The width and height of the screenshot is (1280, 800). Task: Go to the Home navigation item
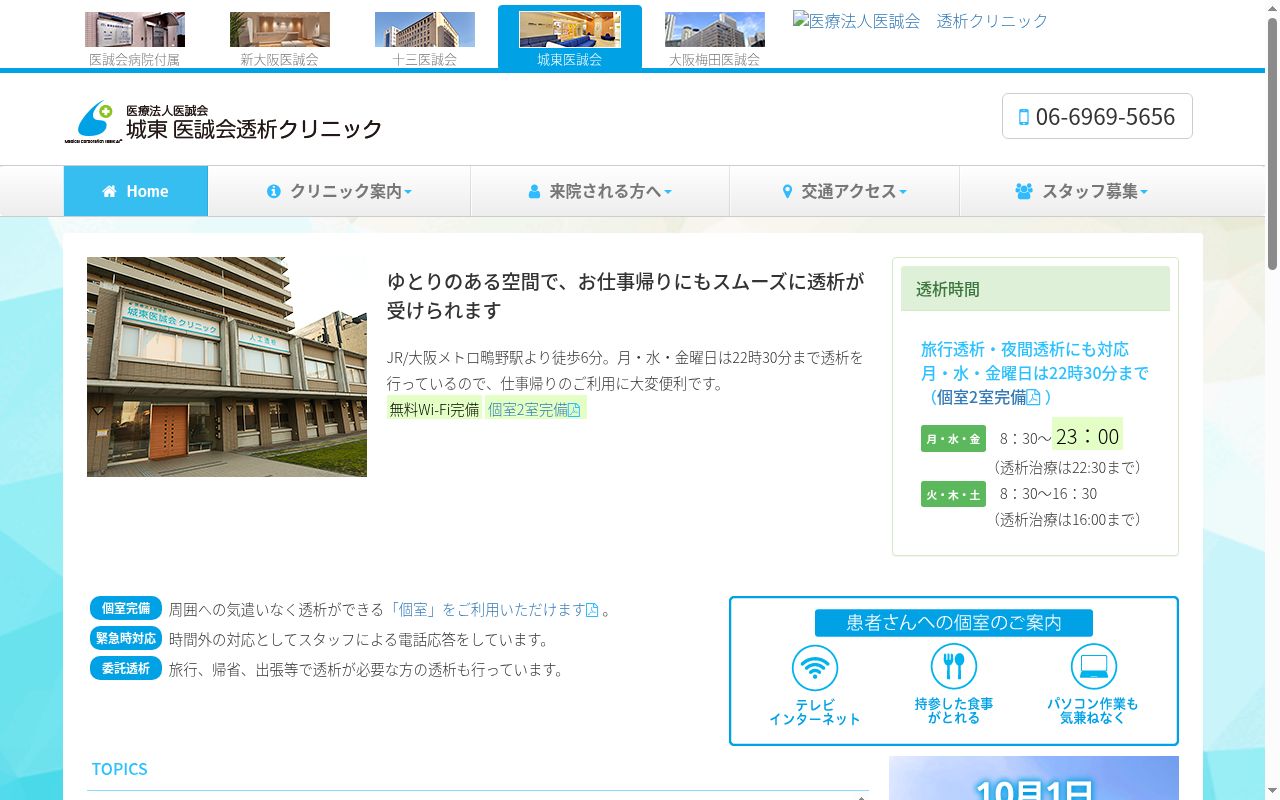136,191
